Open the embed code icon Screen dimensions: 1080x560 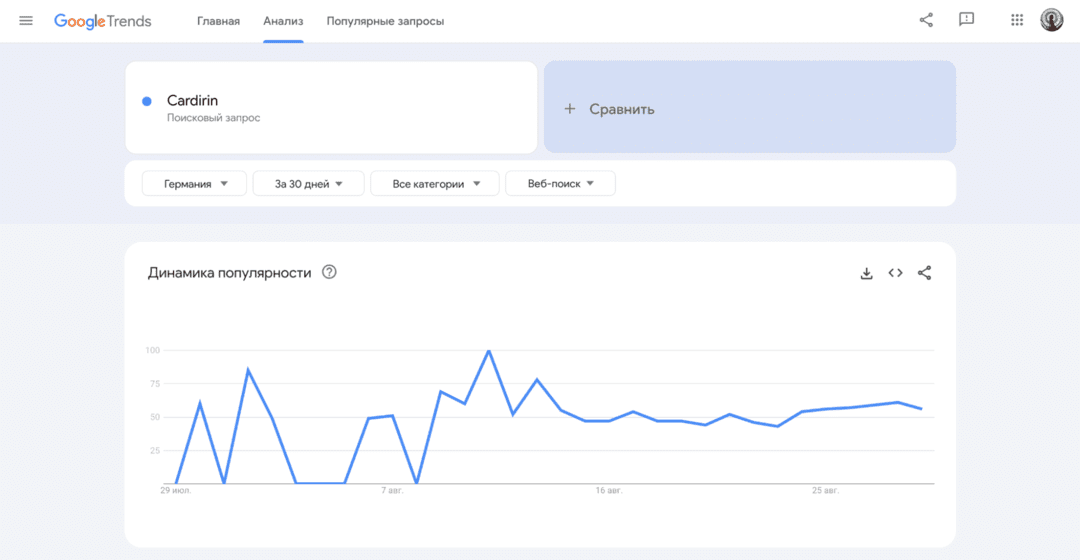[x=895, y=273]
